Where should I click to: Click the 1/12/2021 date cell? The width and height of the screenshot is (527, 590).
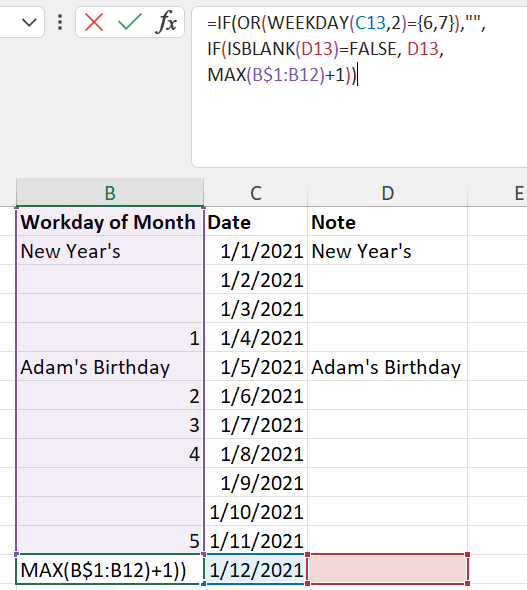coord(256,569)
